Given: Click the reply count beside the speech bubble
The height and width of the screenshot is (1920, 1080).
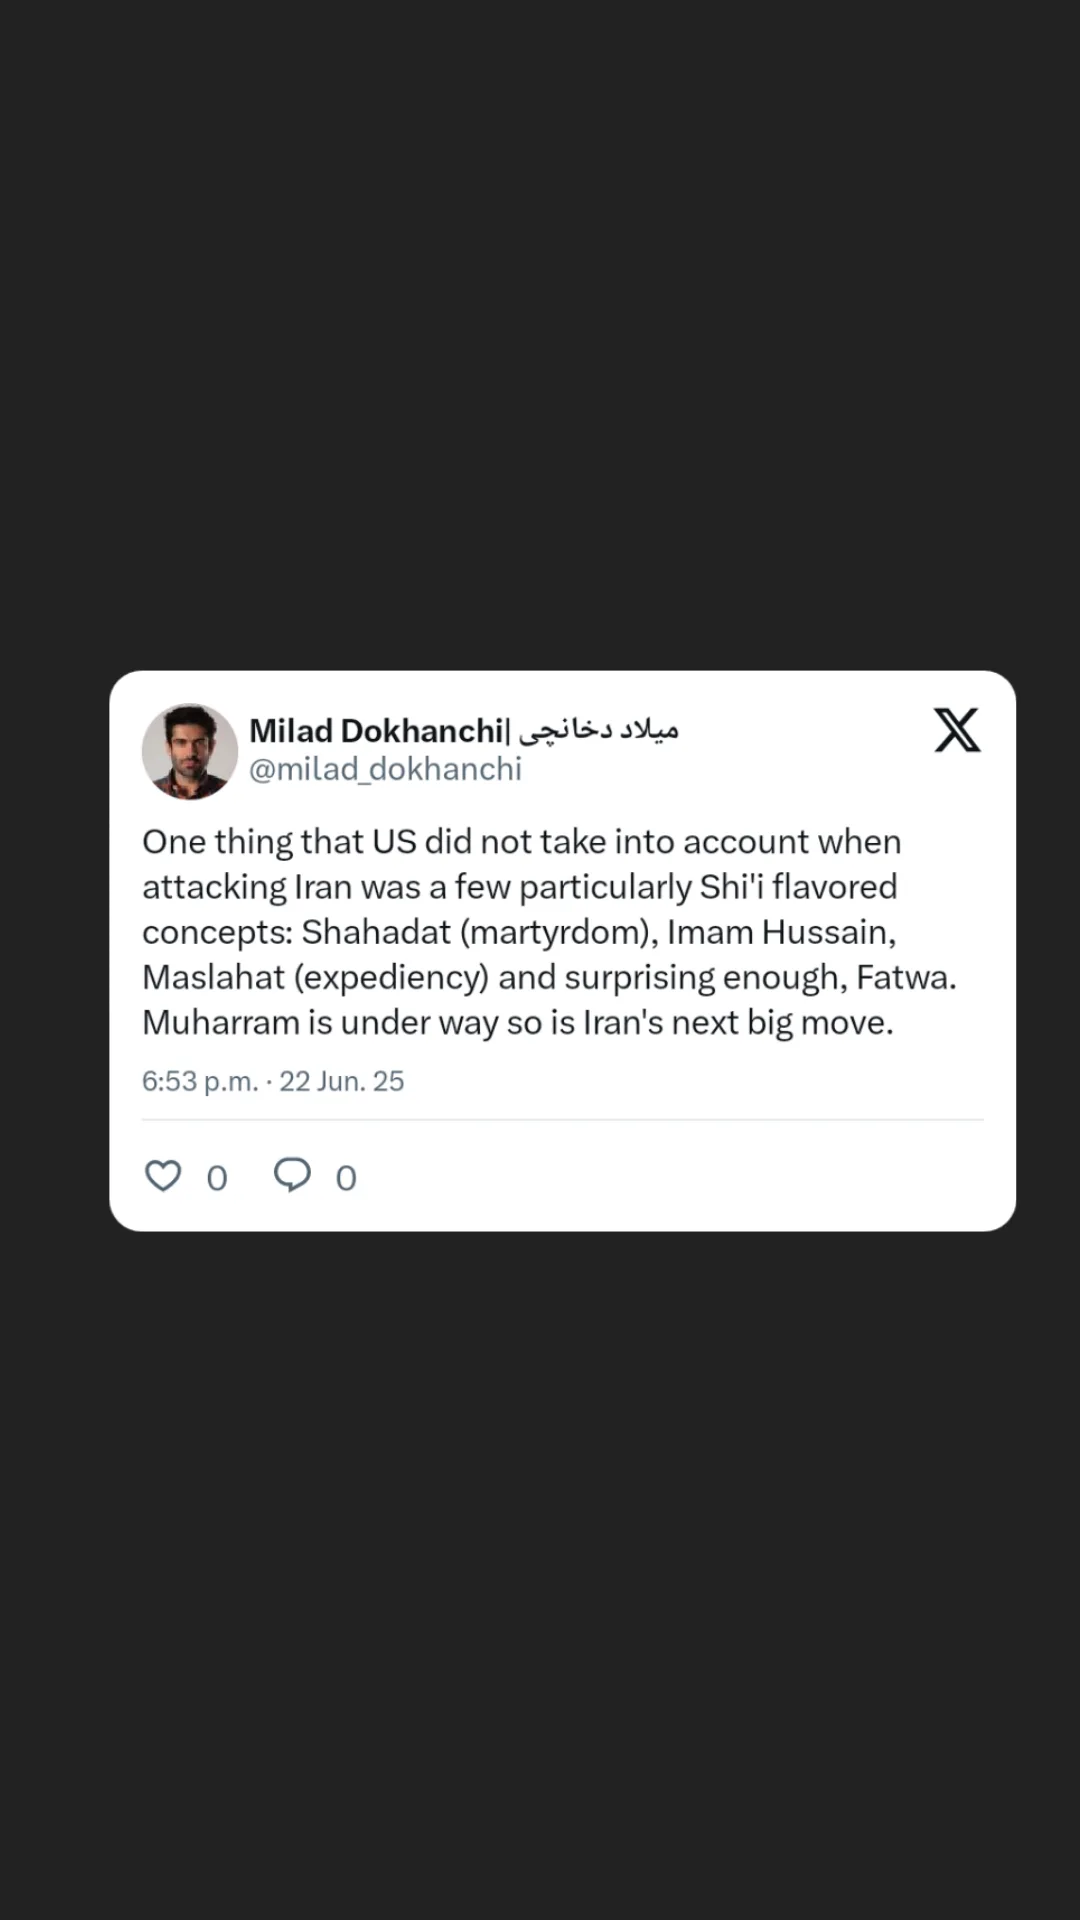Looking at the screenshot, I should (x=346, y=1179).
